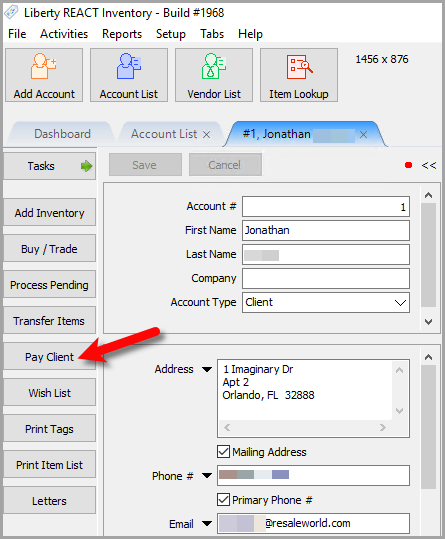Toggle the Mailing Address checkbox
This screenshot has height=539, width=445.
[223, 452]
